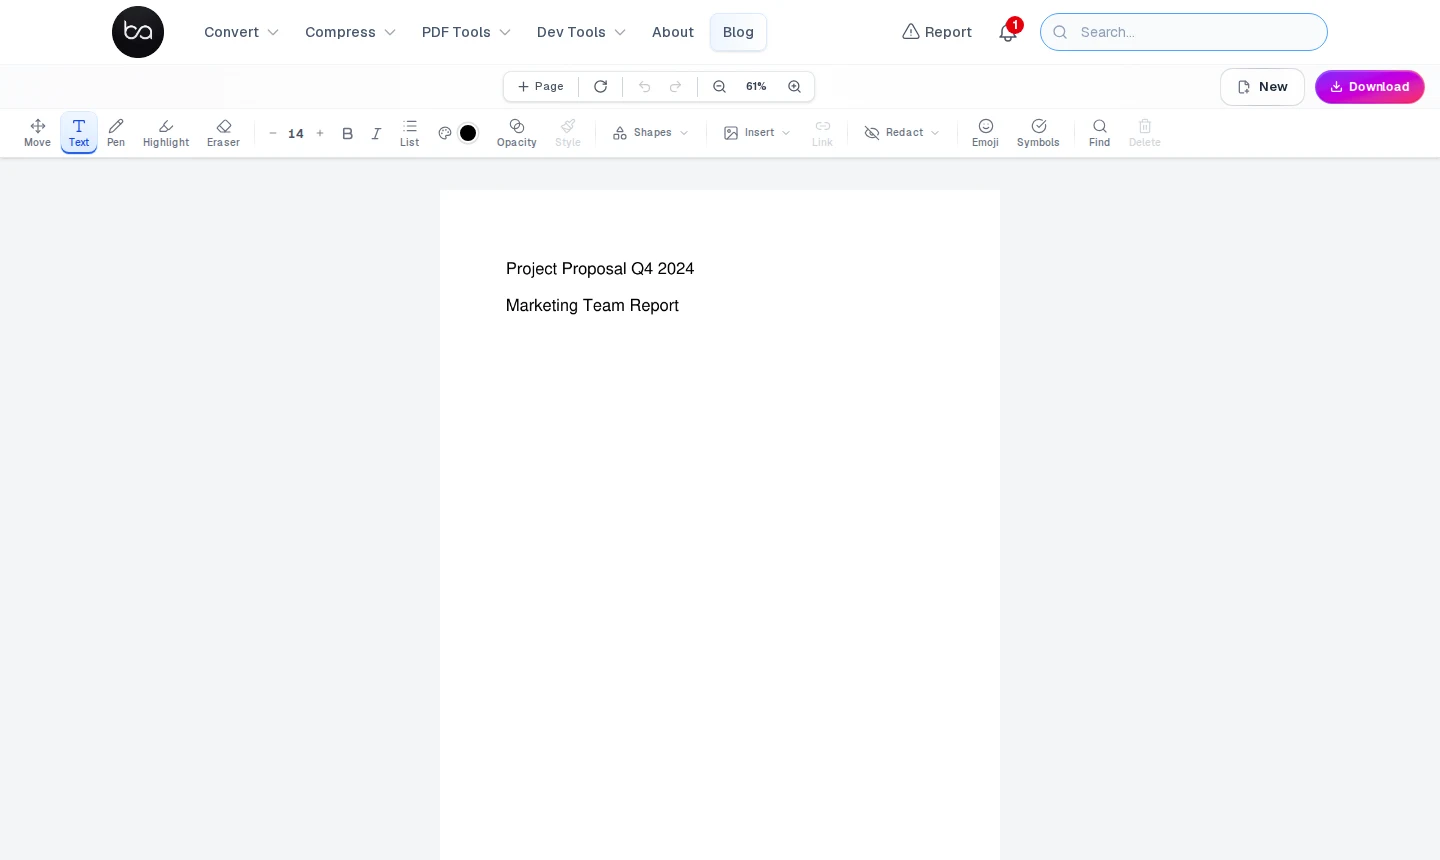Select the Pen tool
Viewport: 1440px width, 860px height.
116,133
